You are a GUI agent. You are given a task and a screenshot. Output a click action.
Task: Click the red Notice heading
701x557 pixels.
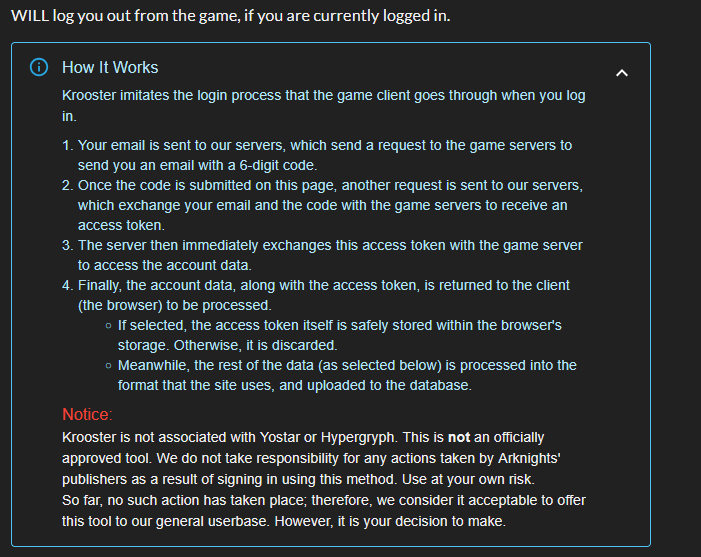pyautogui.click(x=87, y=414)
